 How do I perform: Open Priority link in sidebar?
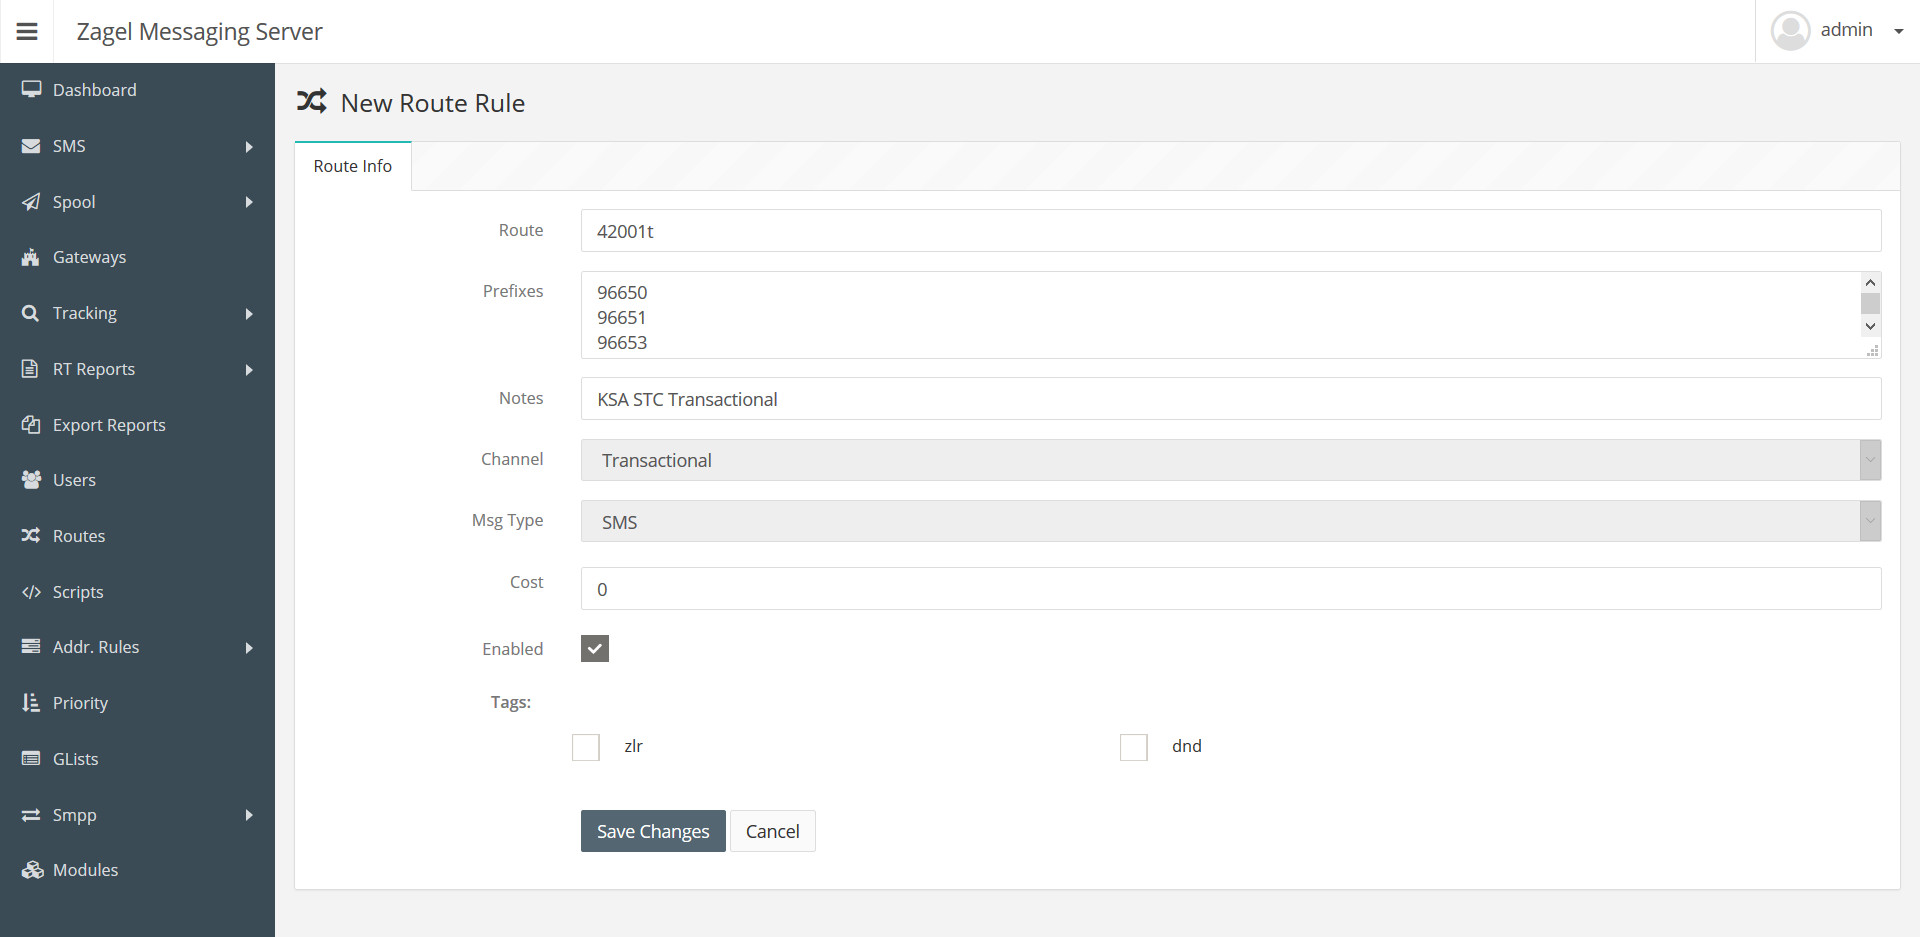80,703
